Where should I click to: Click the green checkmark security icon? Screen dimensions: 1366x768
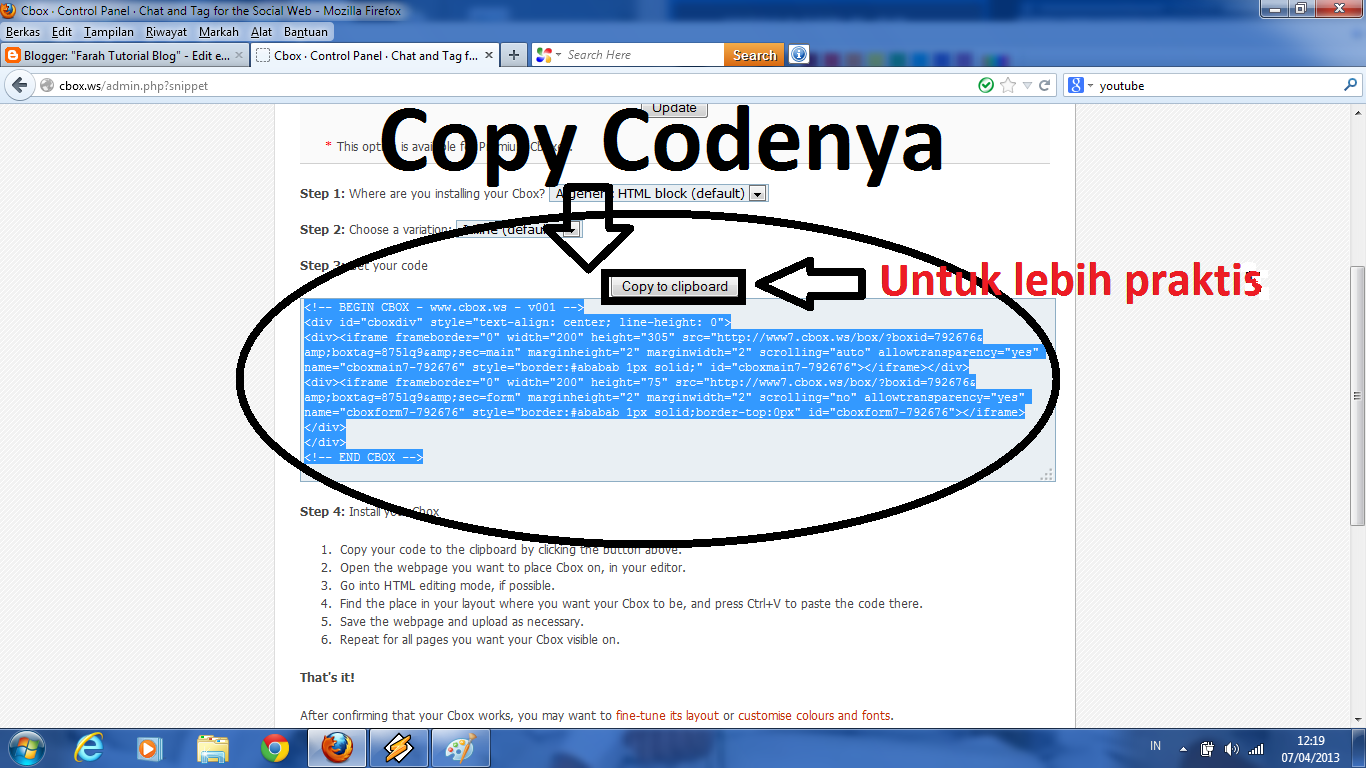tap(986, 86)
